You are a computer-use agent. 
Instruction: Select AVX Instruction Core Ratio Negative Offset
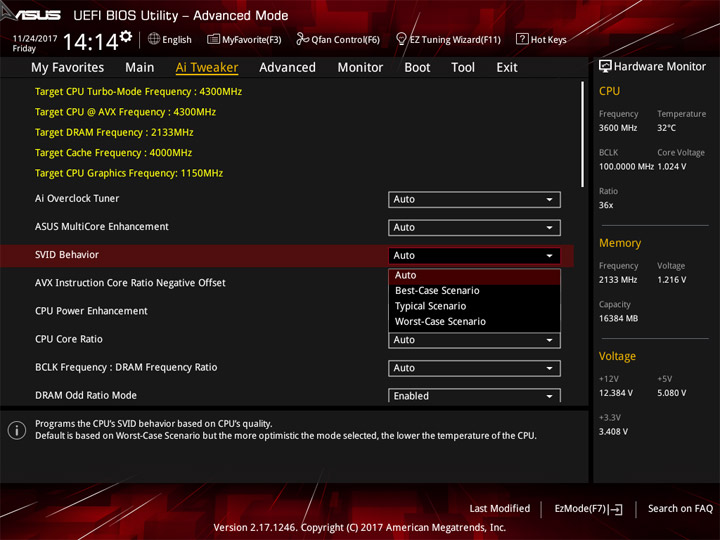click(130, 283)
